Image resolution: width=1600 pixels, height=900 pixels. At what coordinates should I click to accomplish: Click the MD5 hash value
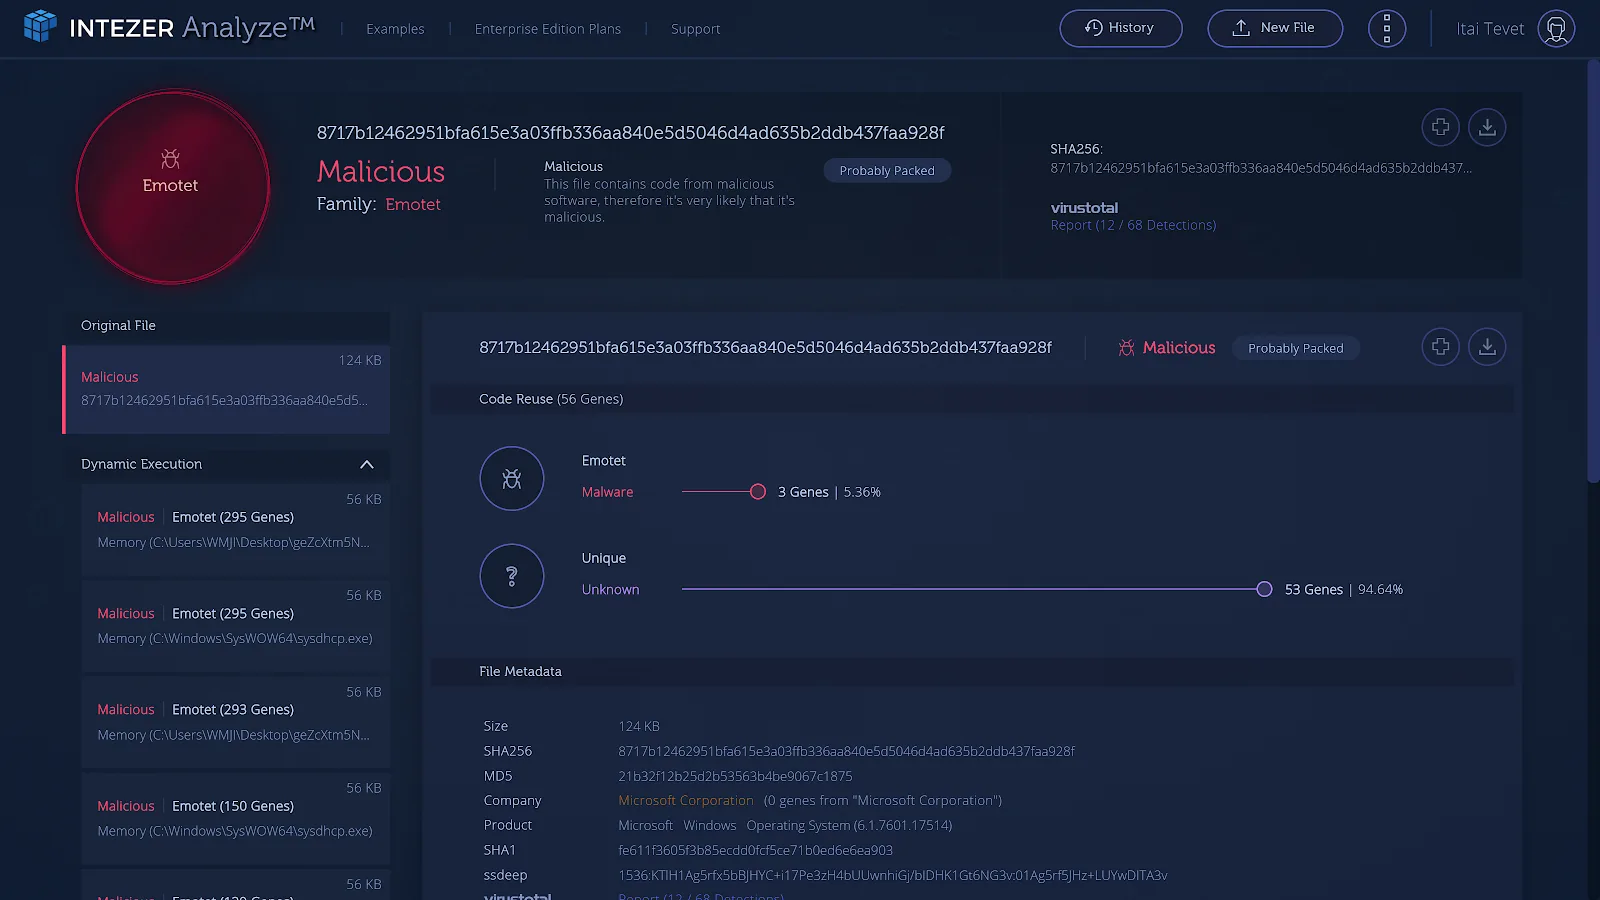(735, 776)
